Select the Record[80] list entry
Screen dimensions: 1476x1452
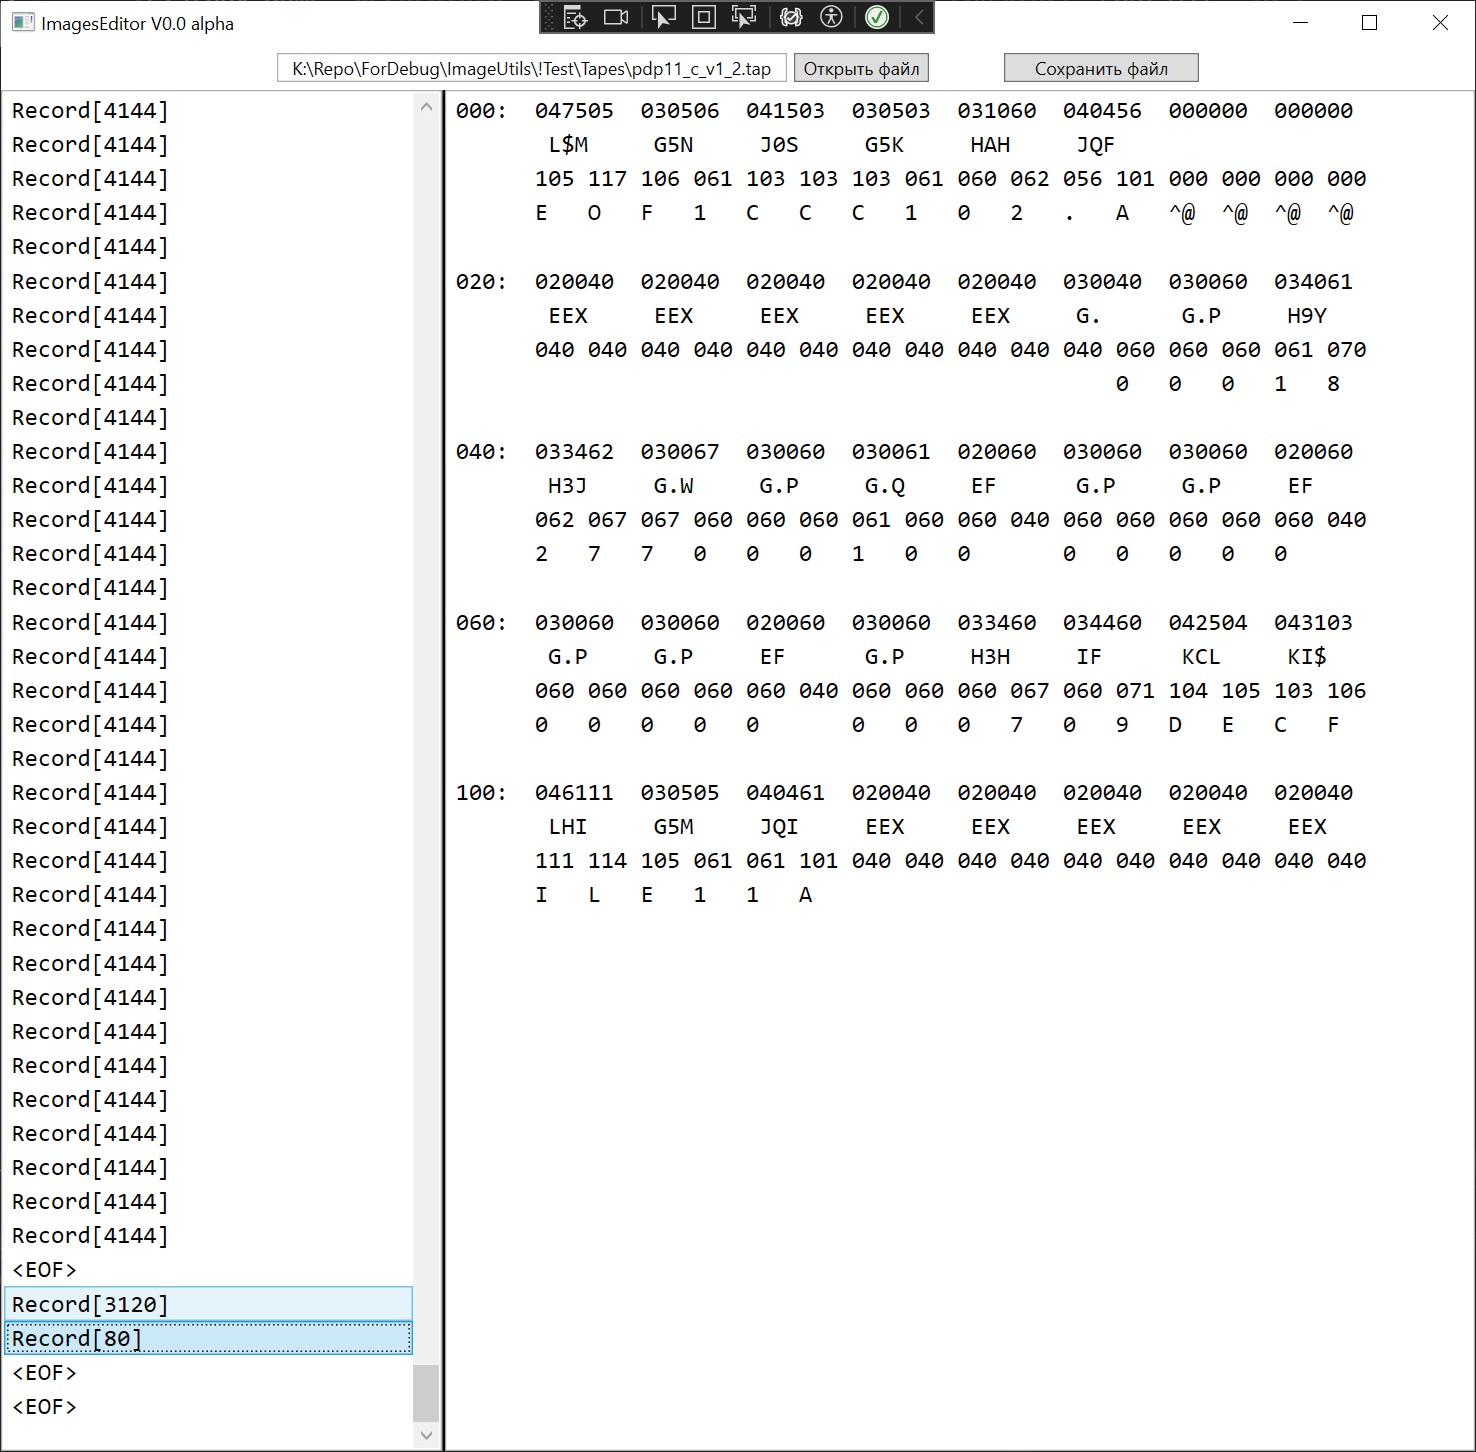coord(208,1338)
